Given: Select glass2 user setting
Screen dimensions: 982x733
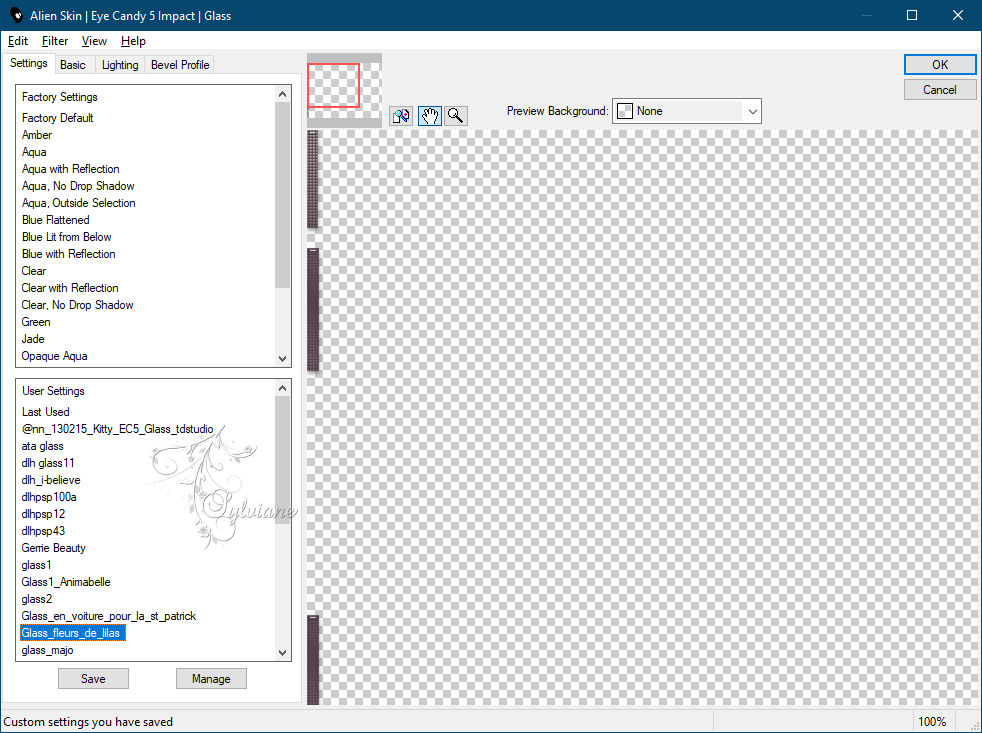Looking at the screenshot, I should 37,598.
